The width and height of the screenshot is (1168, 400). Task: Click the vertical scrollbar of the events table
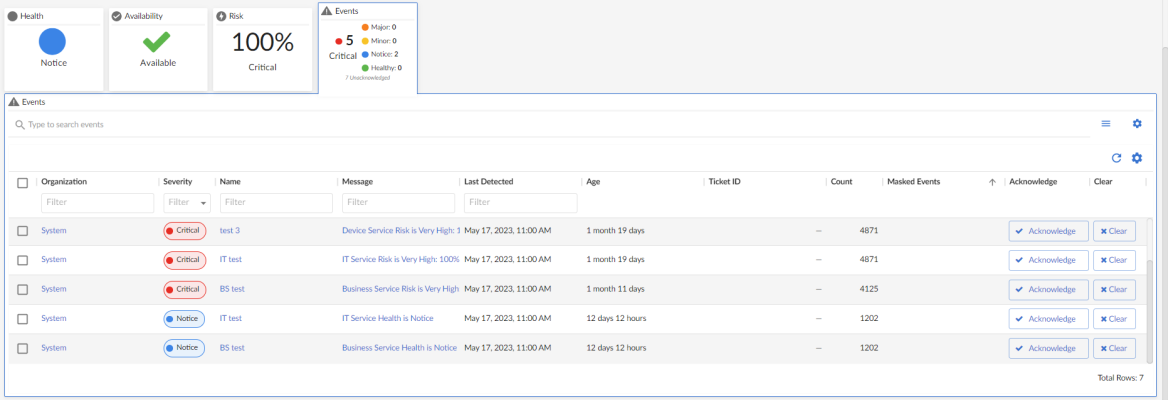point(1148,290)
